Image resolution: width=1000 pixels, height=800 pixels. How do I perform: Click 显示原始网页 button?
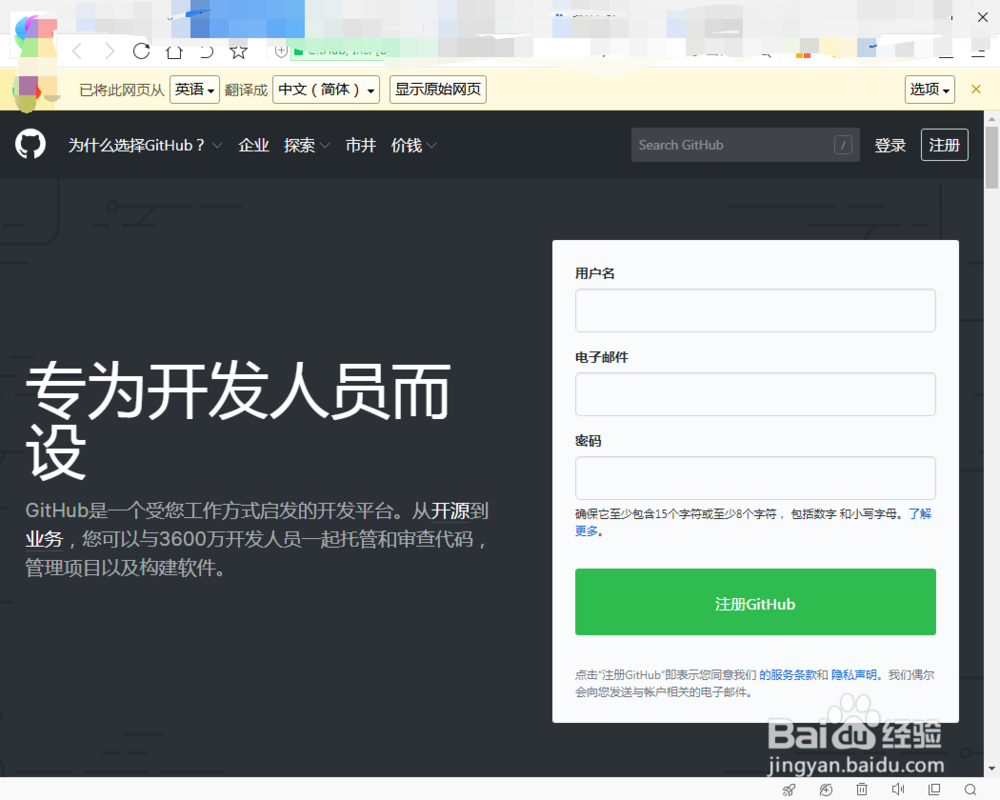point(438,89)
